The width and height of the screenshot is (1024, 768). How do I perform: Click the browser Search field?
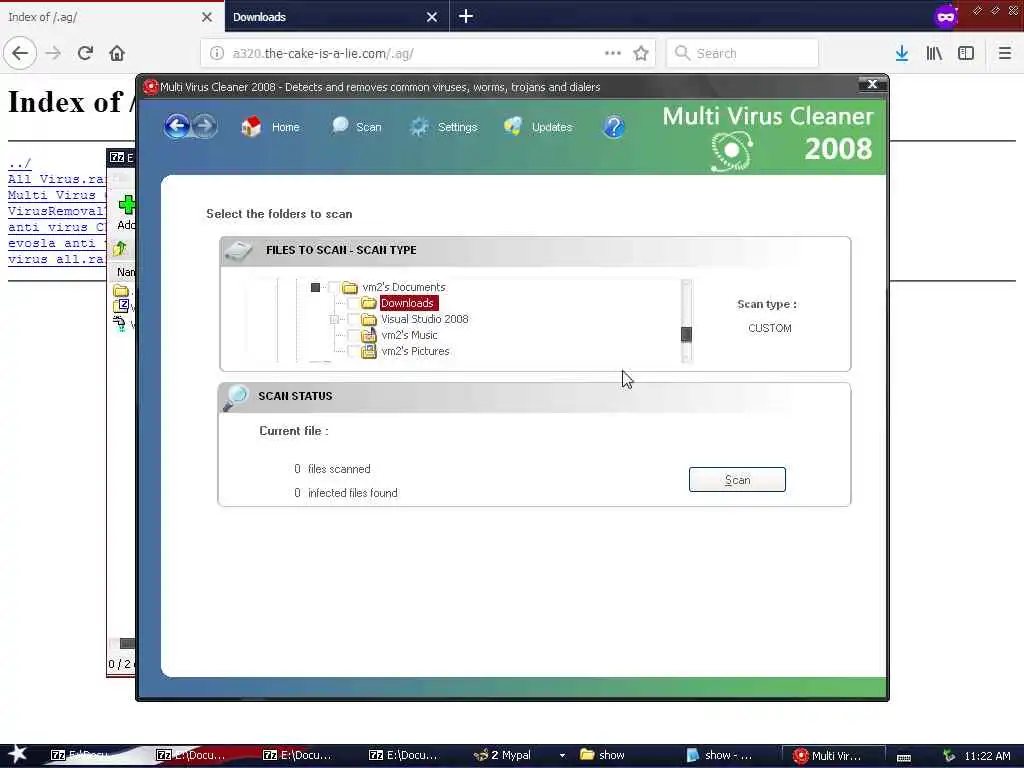pyautogui.click(x=743, y=54)
